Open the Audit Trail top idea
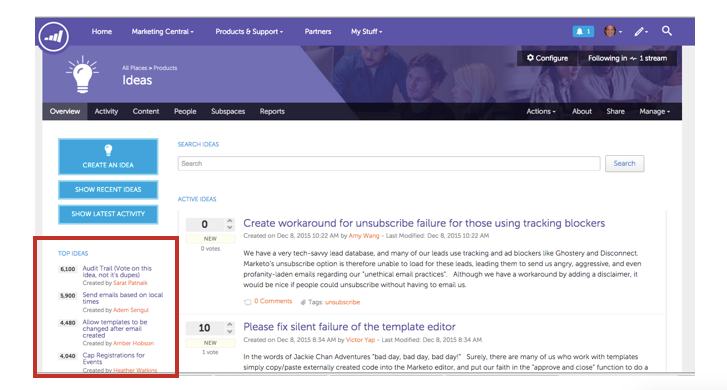The width and height of the screenshot is (727, 390). point(117,271)
